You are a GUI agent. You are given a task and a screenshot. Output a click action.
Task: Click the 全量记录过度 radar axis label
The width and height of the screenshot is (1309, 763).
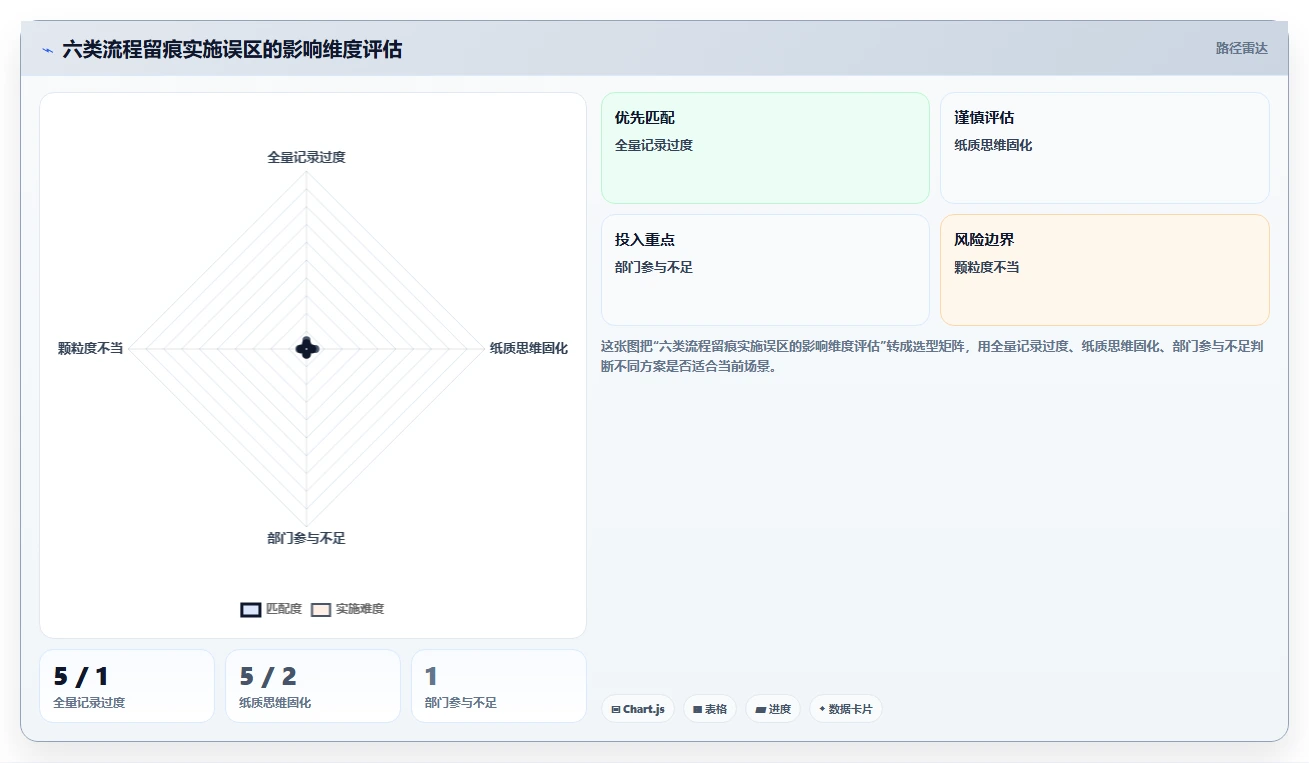coord(306,157)
